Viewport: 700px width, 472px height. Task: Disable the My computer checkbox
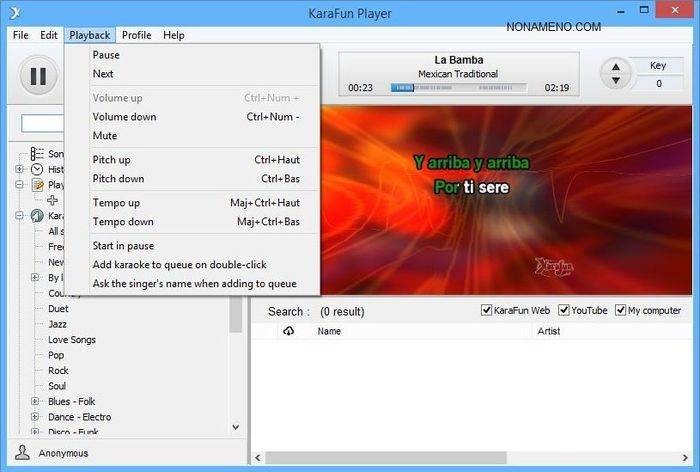[621, 310]
